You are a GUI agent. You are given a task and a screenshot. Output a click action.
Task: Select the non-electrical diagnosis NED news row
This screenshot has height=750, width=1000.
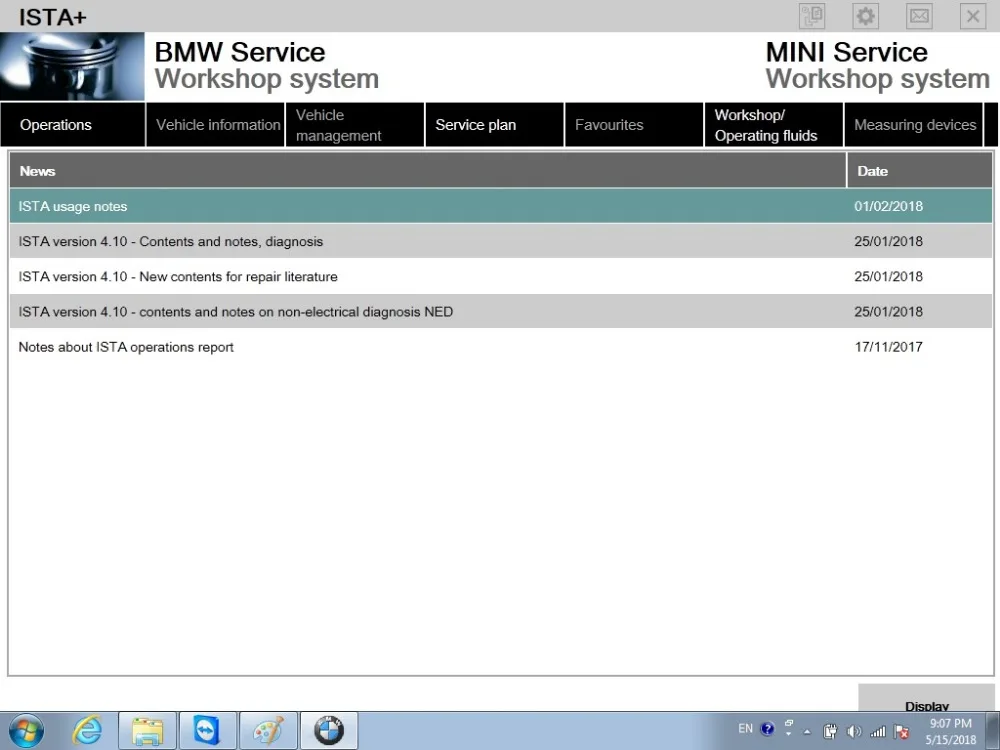501,311
